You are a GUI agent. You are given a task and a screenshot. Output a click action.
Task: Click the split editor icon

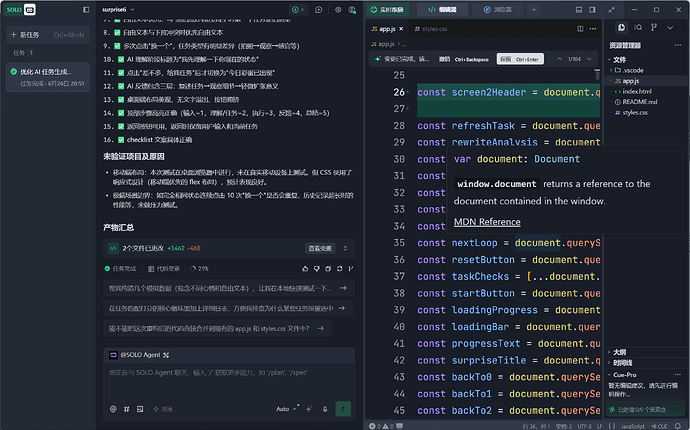[580, 29]
